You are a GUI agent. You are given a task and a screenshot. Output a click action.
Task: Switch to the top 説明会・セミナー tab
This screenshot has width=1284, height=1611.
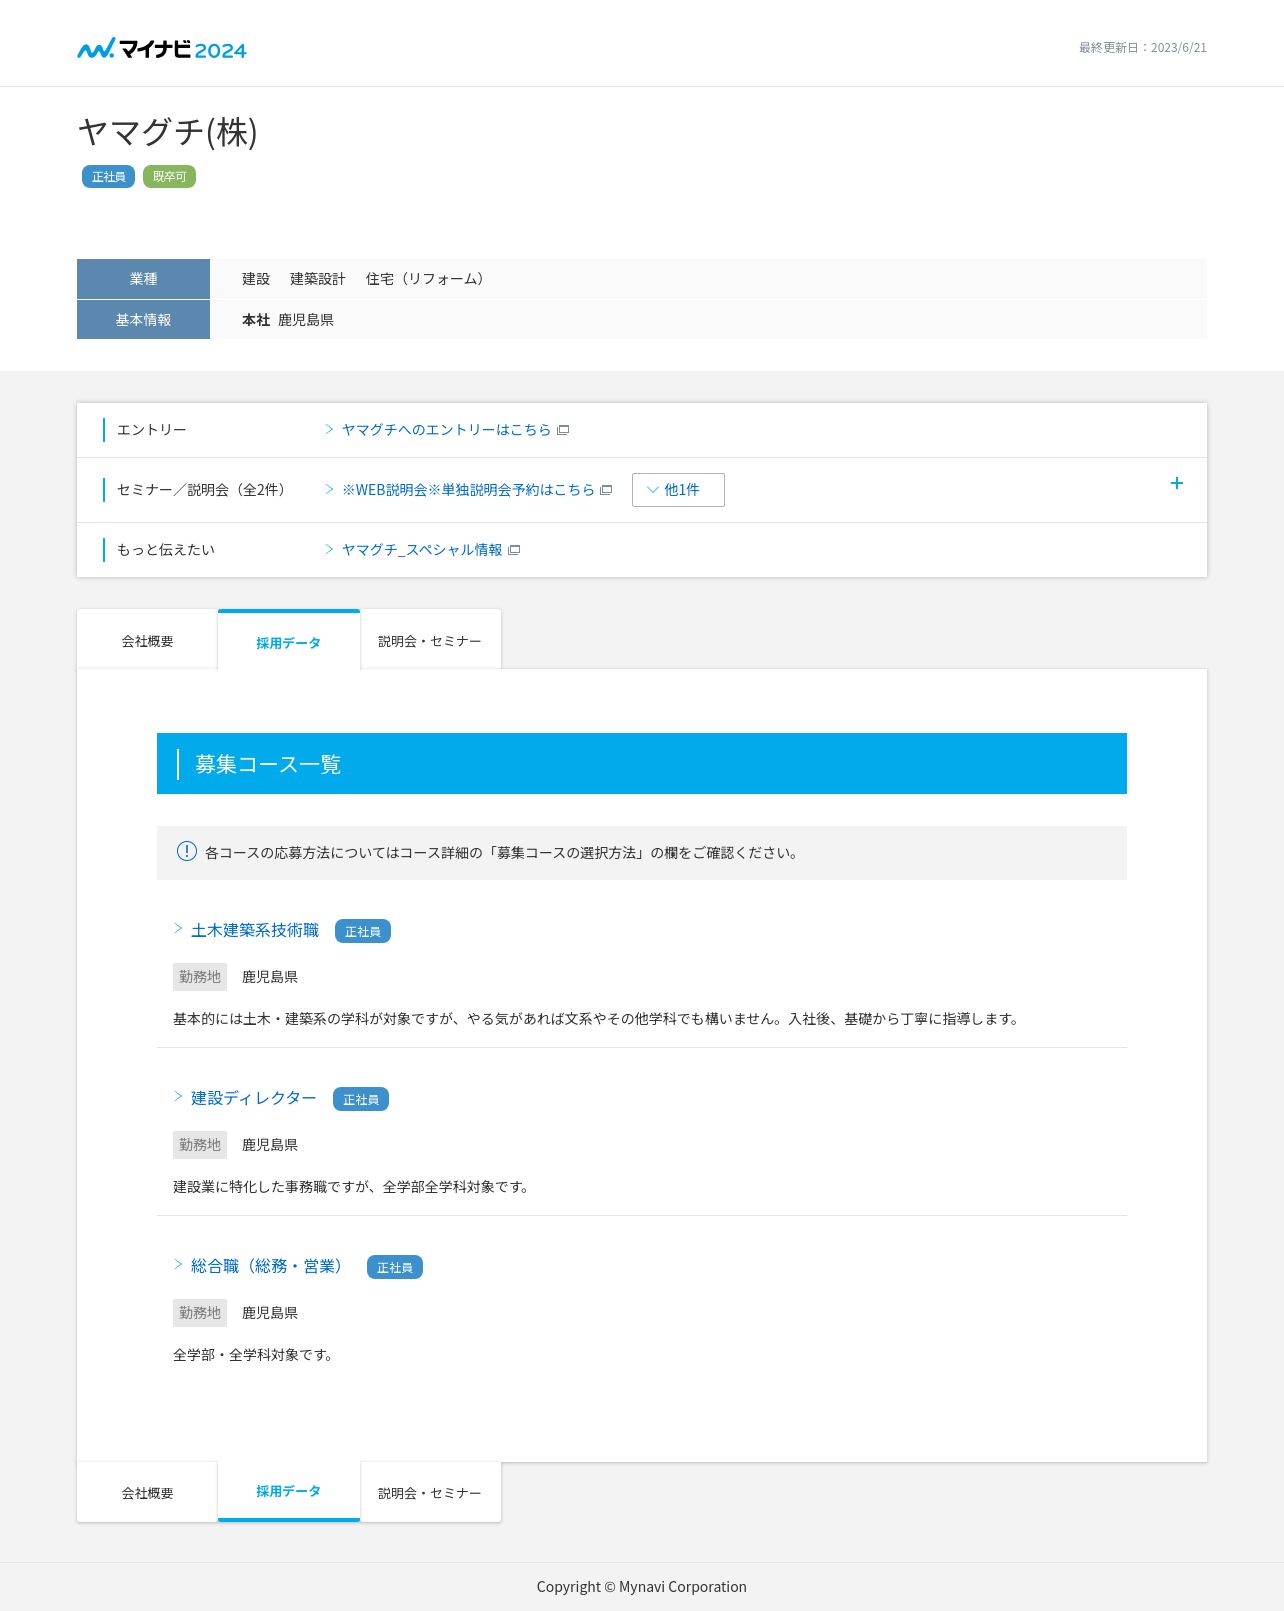(430, 640)
